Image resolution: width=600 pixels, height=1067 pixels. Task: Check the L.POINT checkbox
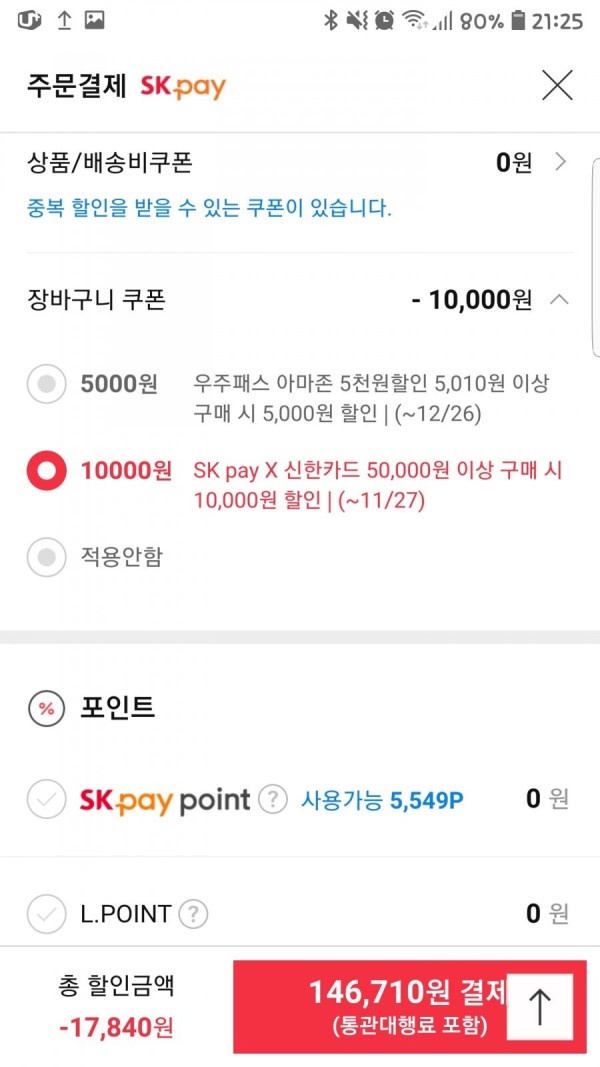click(x=46, y=914)
